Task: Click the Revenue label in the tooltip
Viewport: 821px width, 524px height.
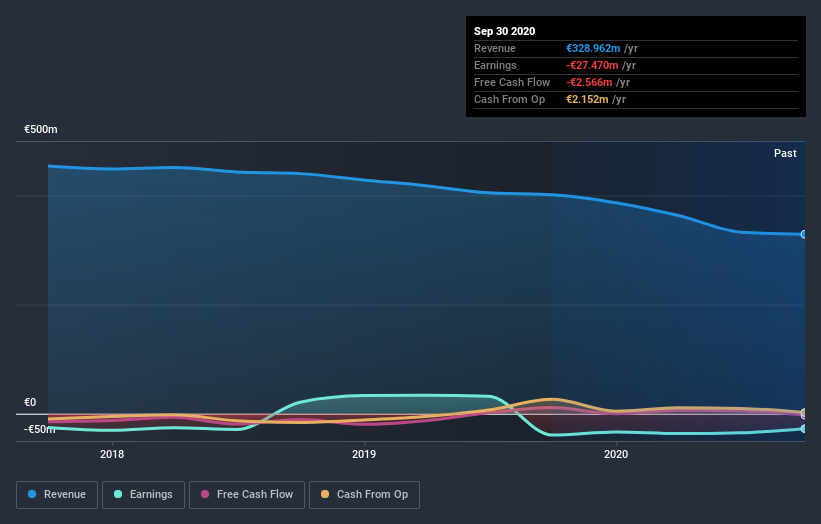Action: pyautogui.click(x=495, y=48)
